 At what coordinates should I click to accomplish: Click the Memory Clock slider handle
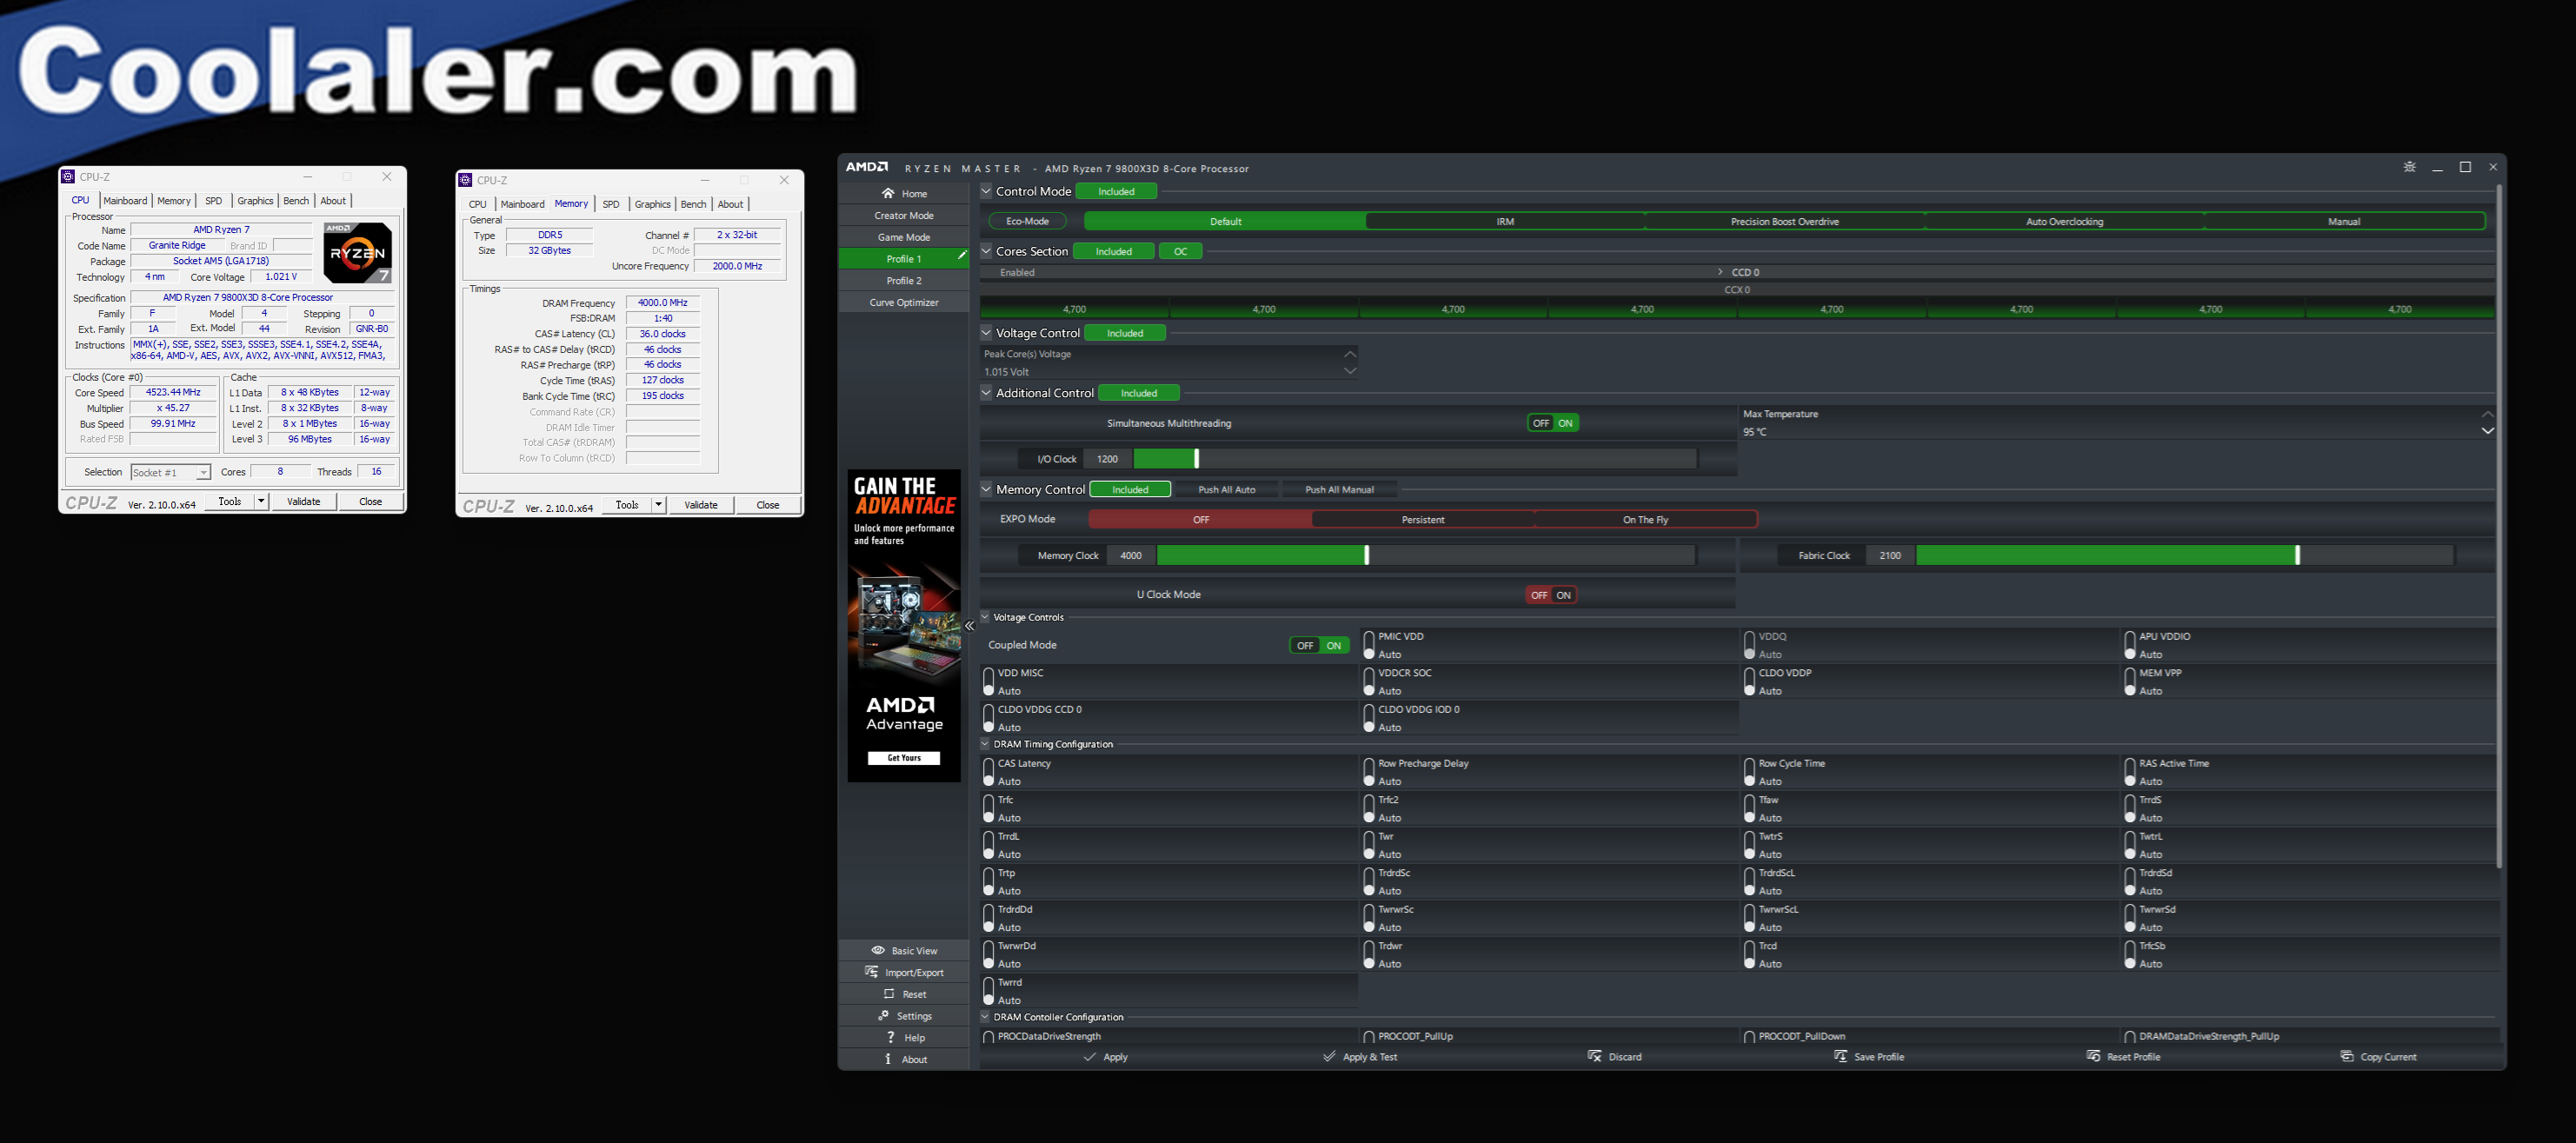[x=1366, y=555]
